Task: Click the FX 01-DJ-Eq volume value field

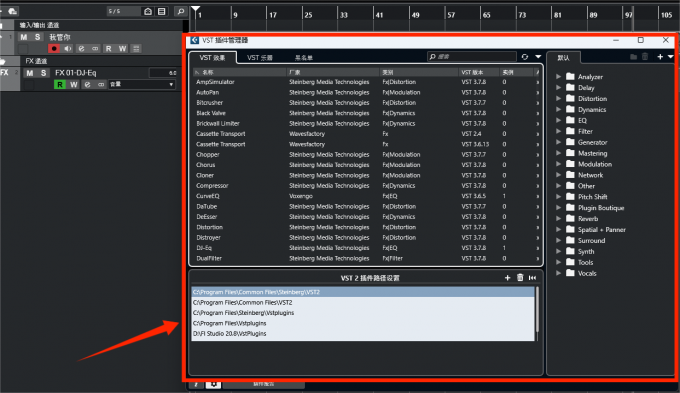Action: 163,73
